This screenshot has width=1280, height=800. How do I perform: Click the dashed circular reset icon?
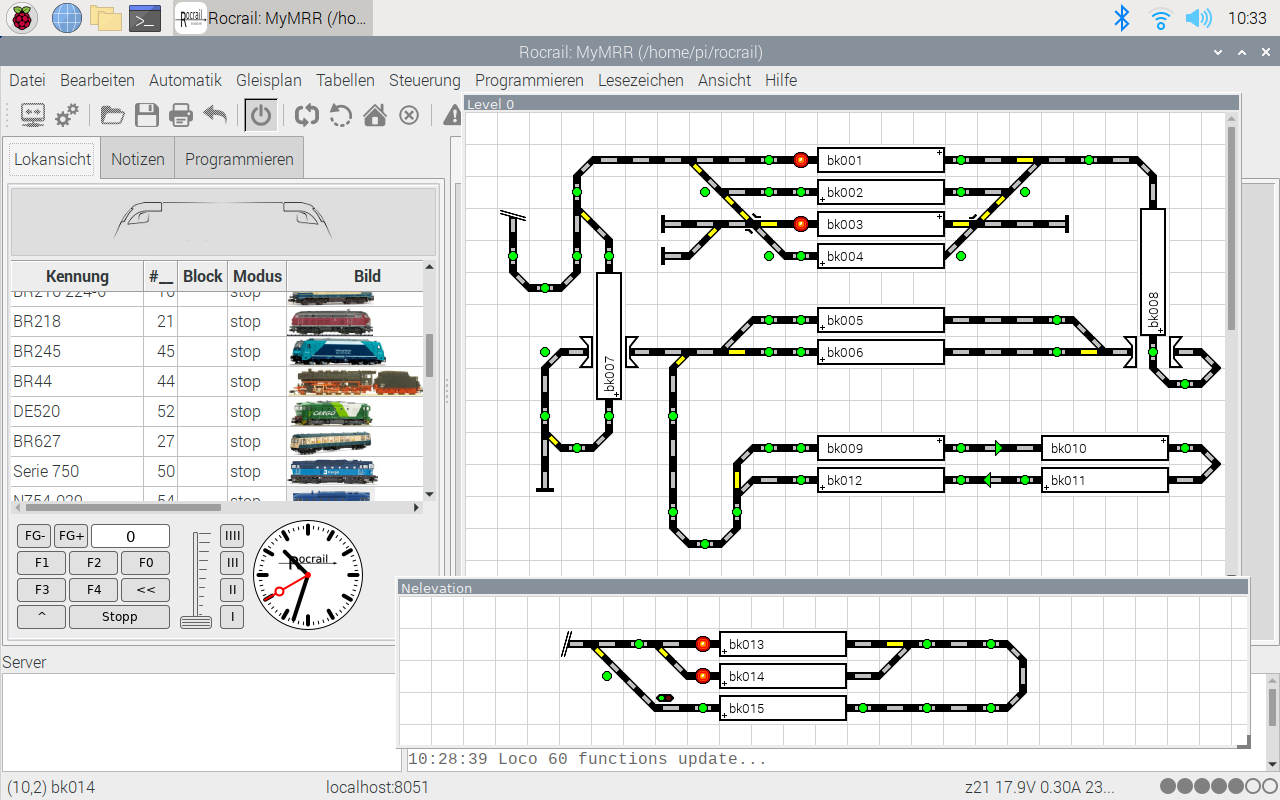[x=341, y=115]
